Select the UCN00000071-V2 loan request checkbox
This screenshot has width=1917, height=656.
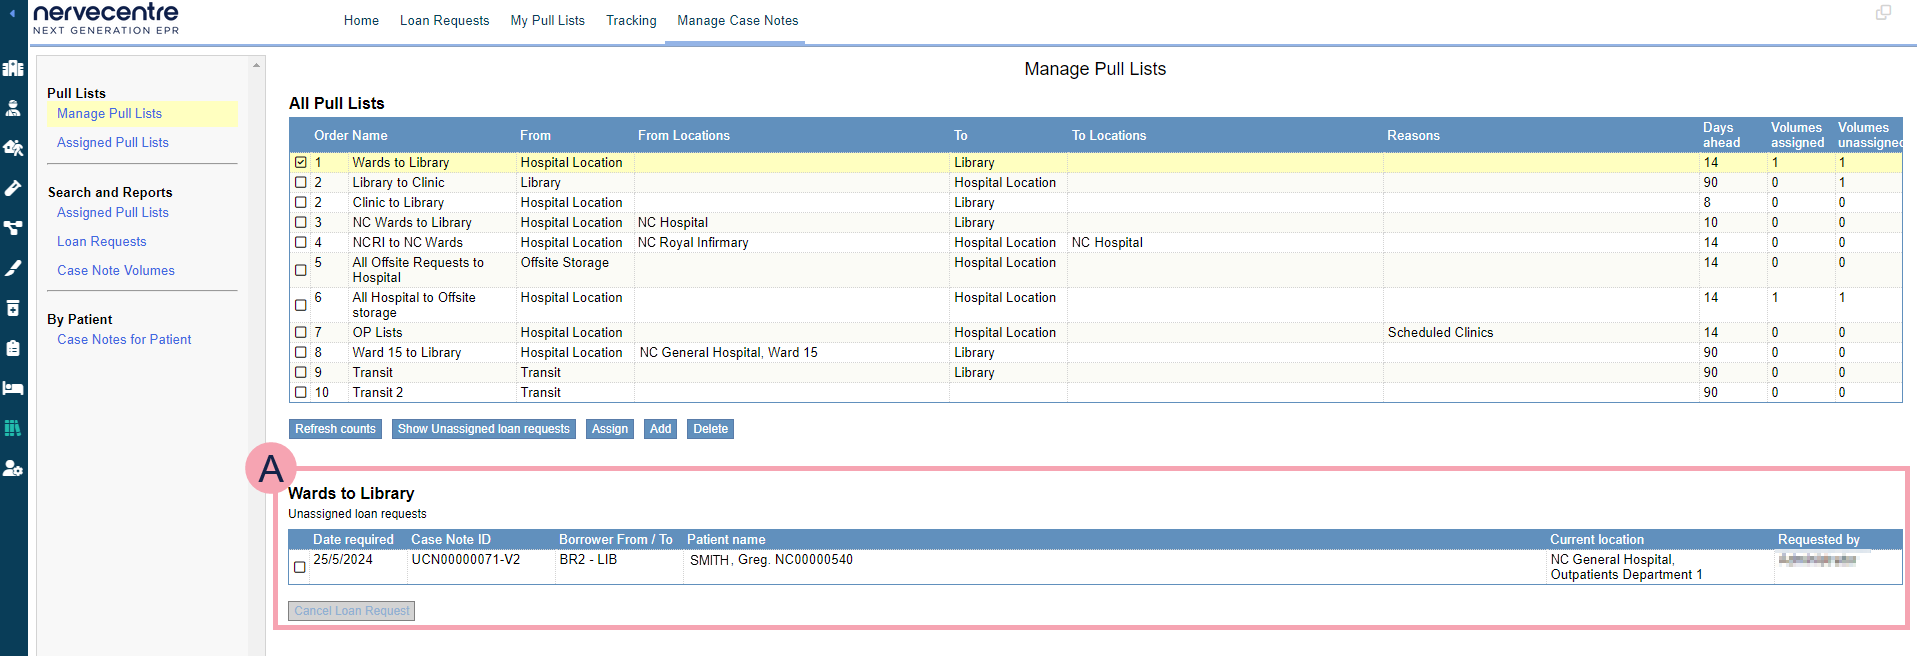(x=300, y=567)
